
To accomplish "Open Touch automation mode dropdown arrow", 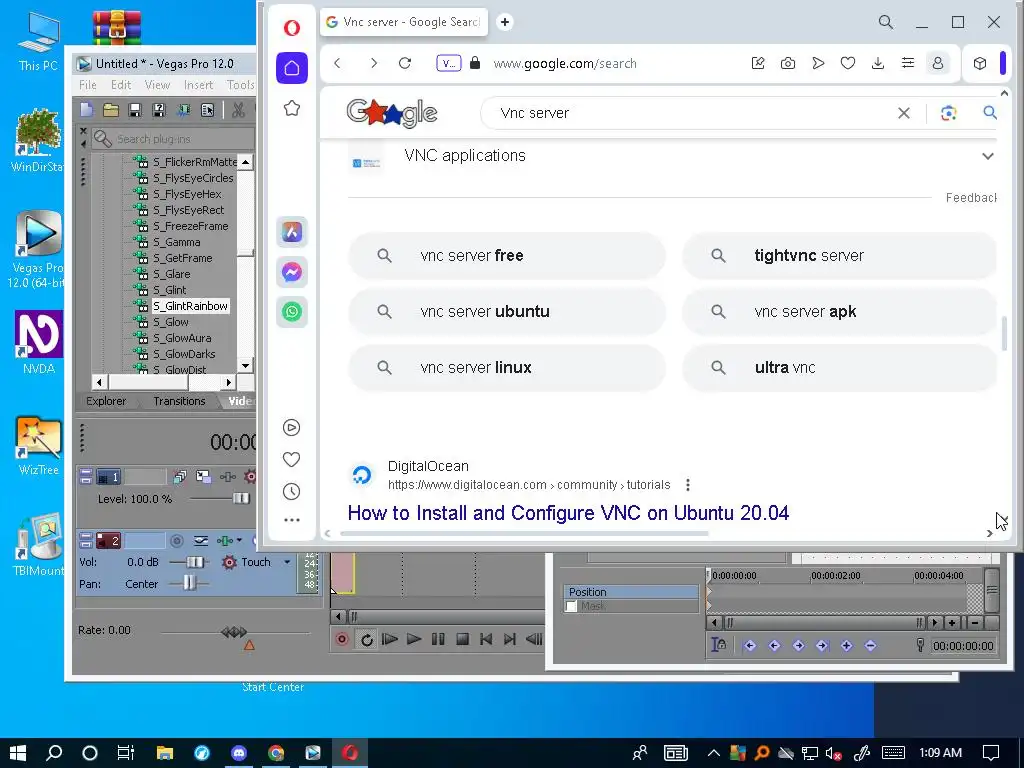I will (x=287, y=562).
